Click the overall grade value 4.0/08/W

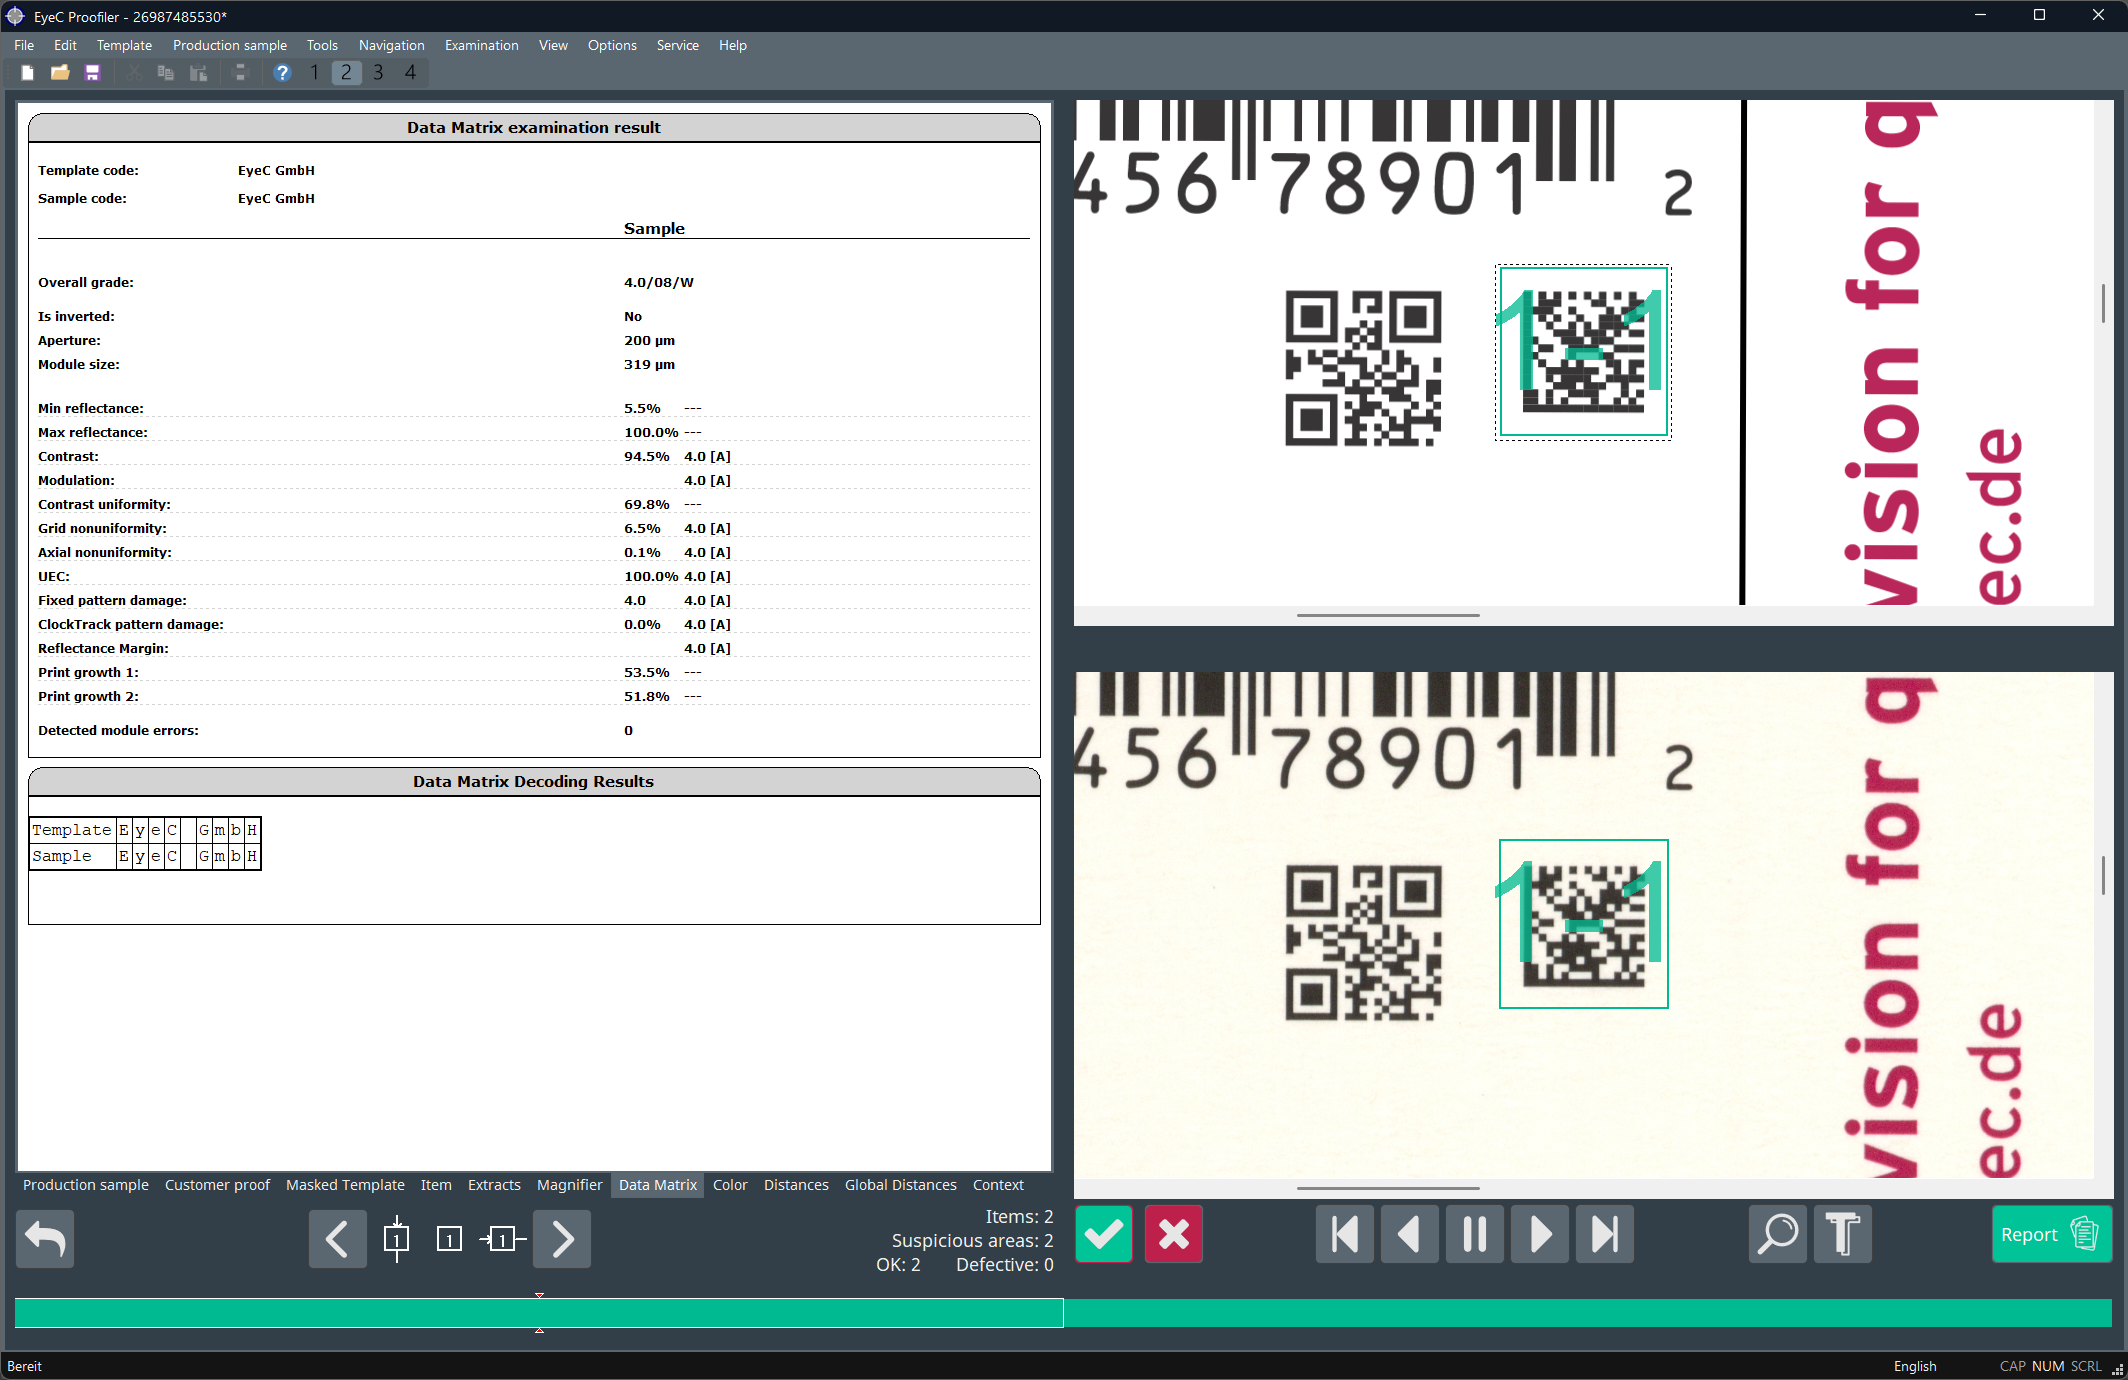659,283
